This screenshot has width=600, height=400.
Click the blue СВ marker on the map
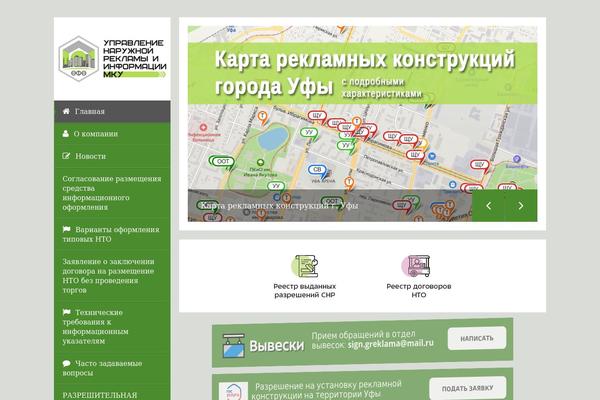318,171
